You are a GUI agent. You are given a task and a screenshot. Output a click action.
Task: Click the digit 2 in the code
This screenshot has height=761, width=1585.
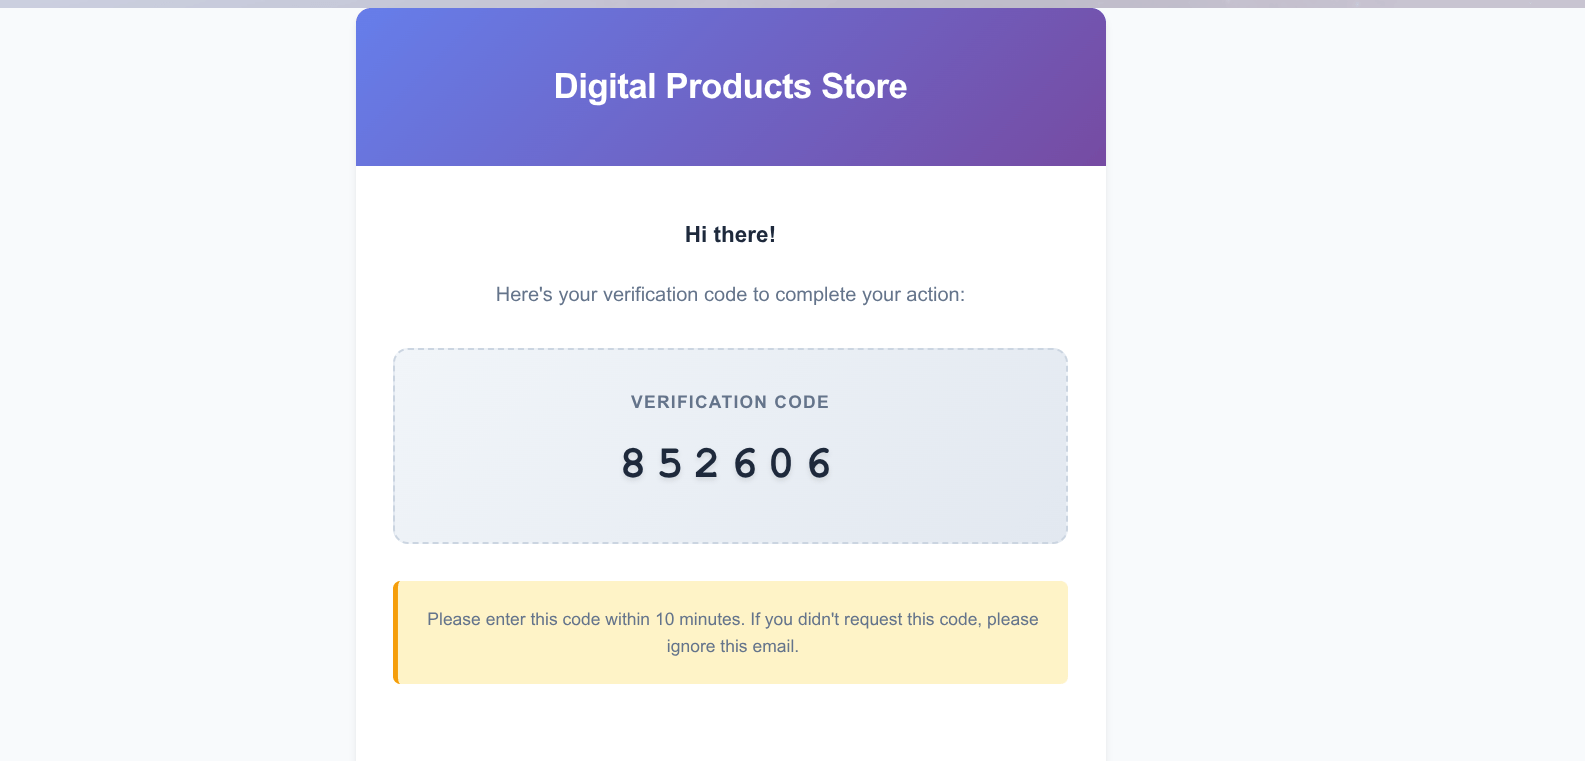(707, 464)
